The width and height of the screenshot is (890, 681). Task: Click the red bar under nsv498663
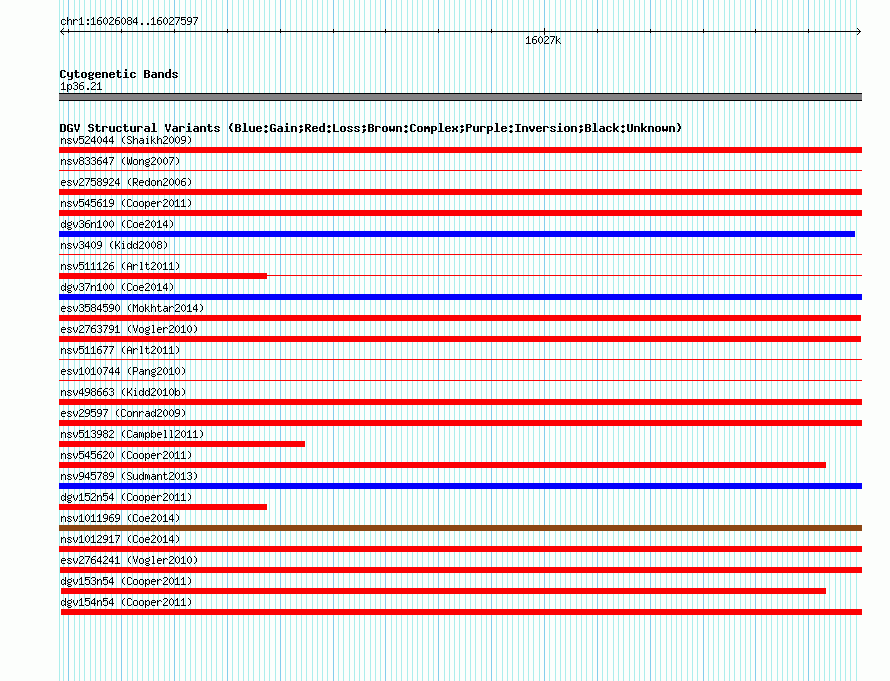pyautogui.click(x=460, y=402)
